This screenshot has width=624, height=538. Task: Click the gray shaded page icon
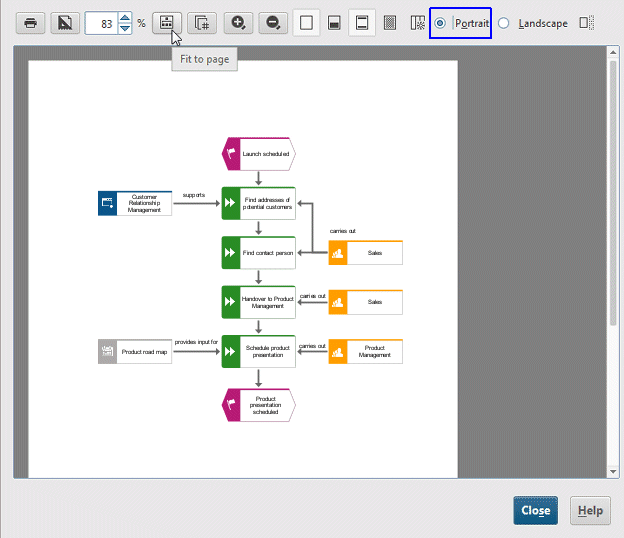coord(390,23)
